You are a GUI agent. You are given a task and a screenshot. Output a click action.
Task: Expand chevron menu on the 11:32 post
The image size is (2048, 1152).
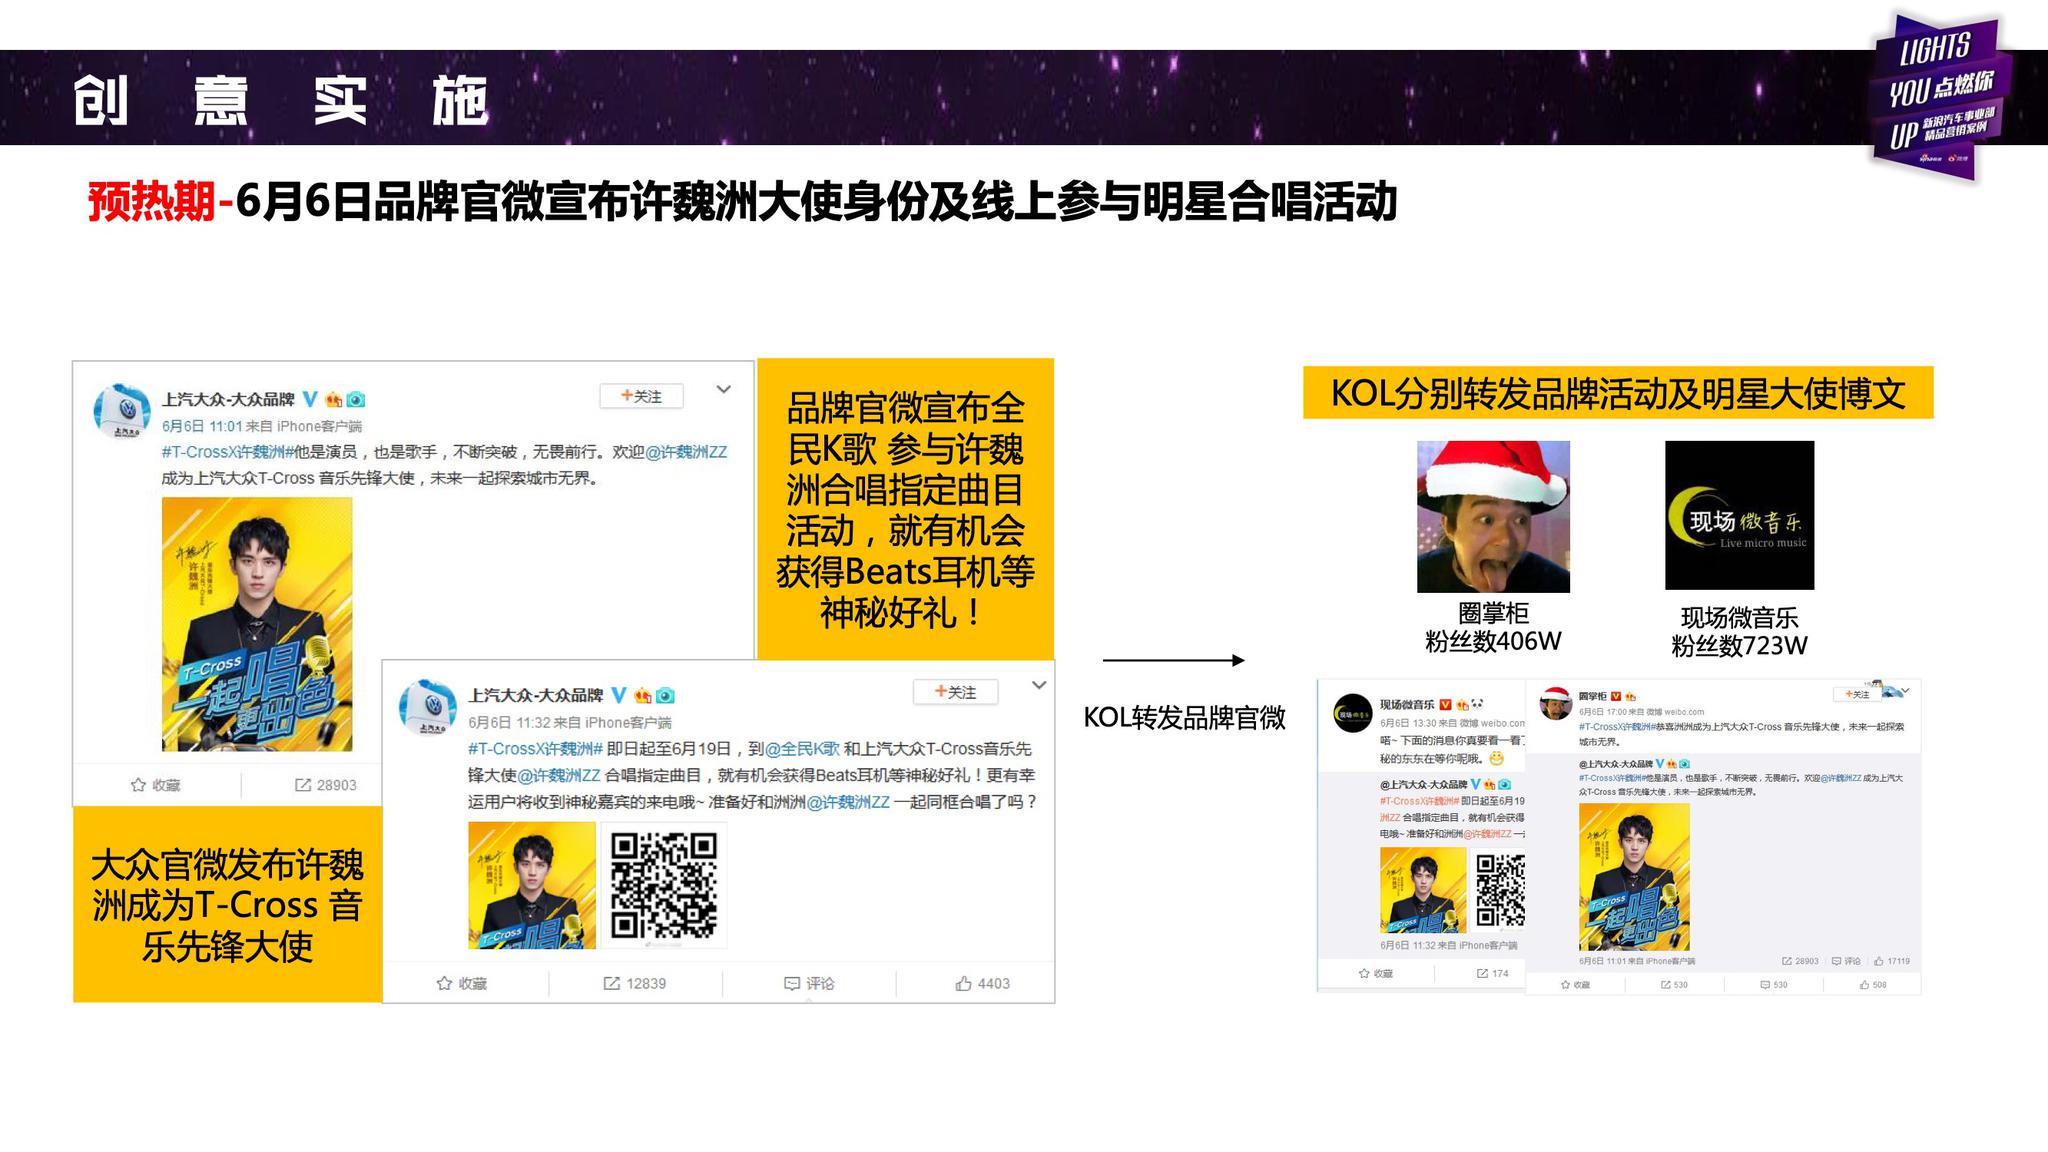coord(1039,685)
